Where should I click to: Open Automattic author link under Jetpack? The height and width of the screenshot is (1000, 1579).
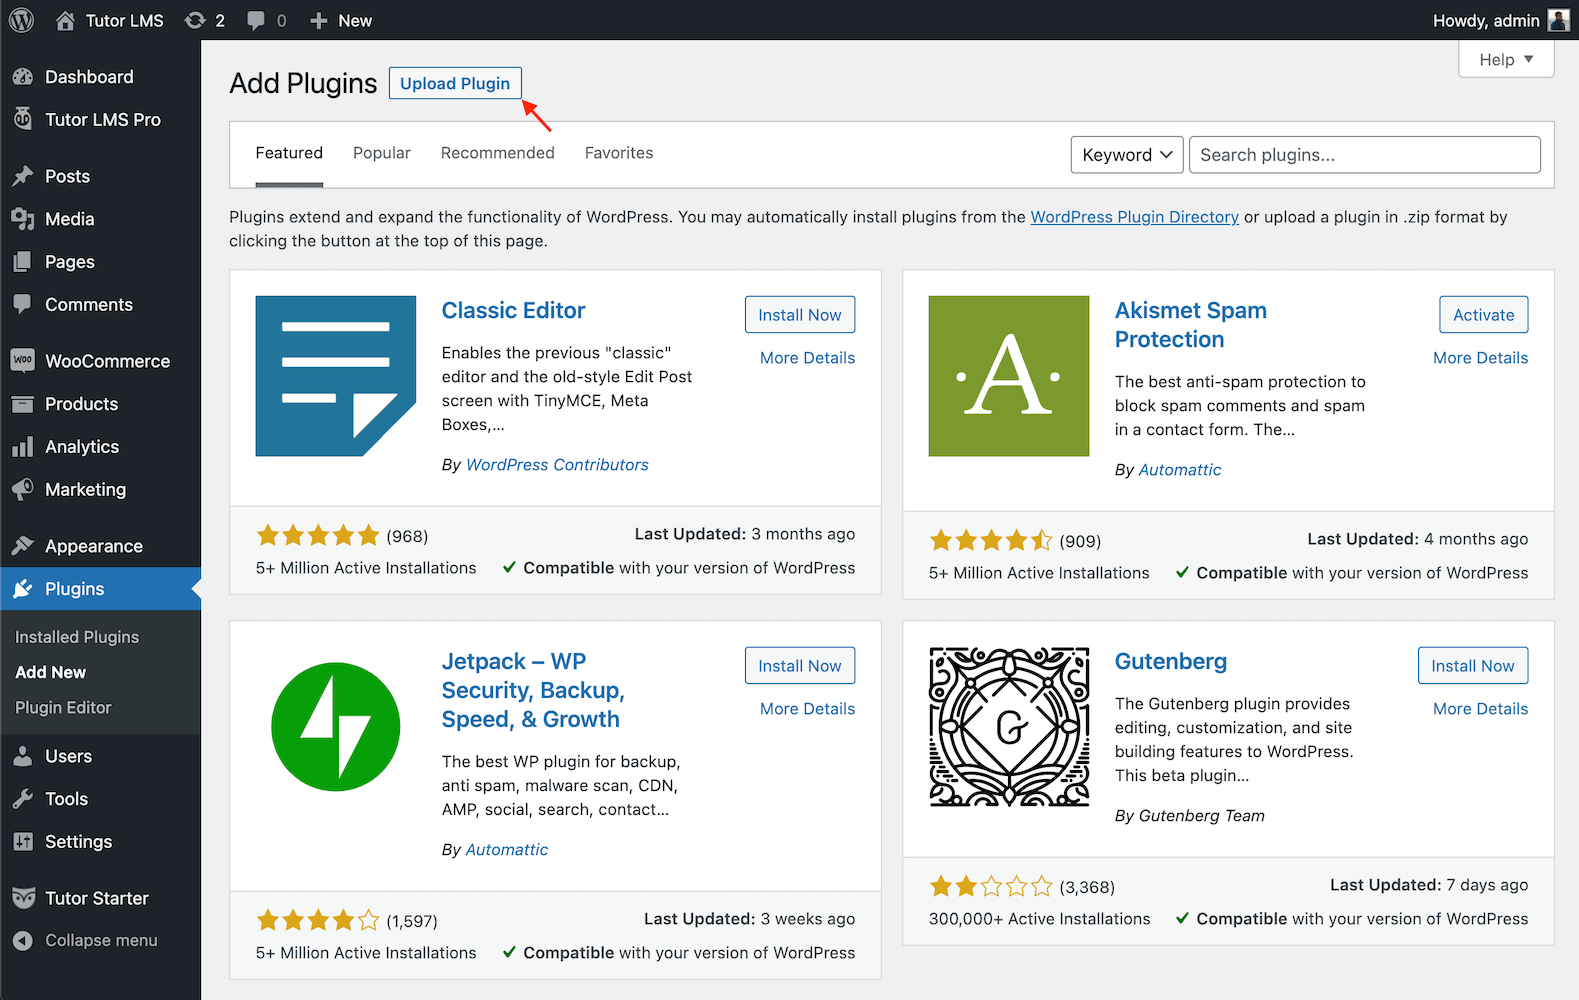tap(507, 850)
